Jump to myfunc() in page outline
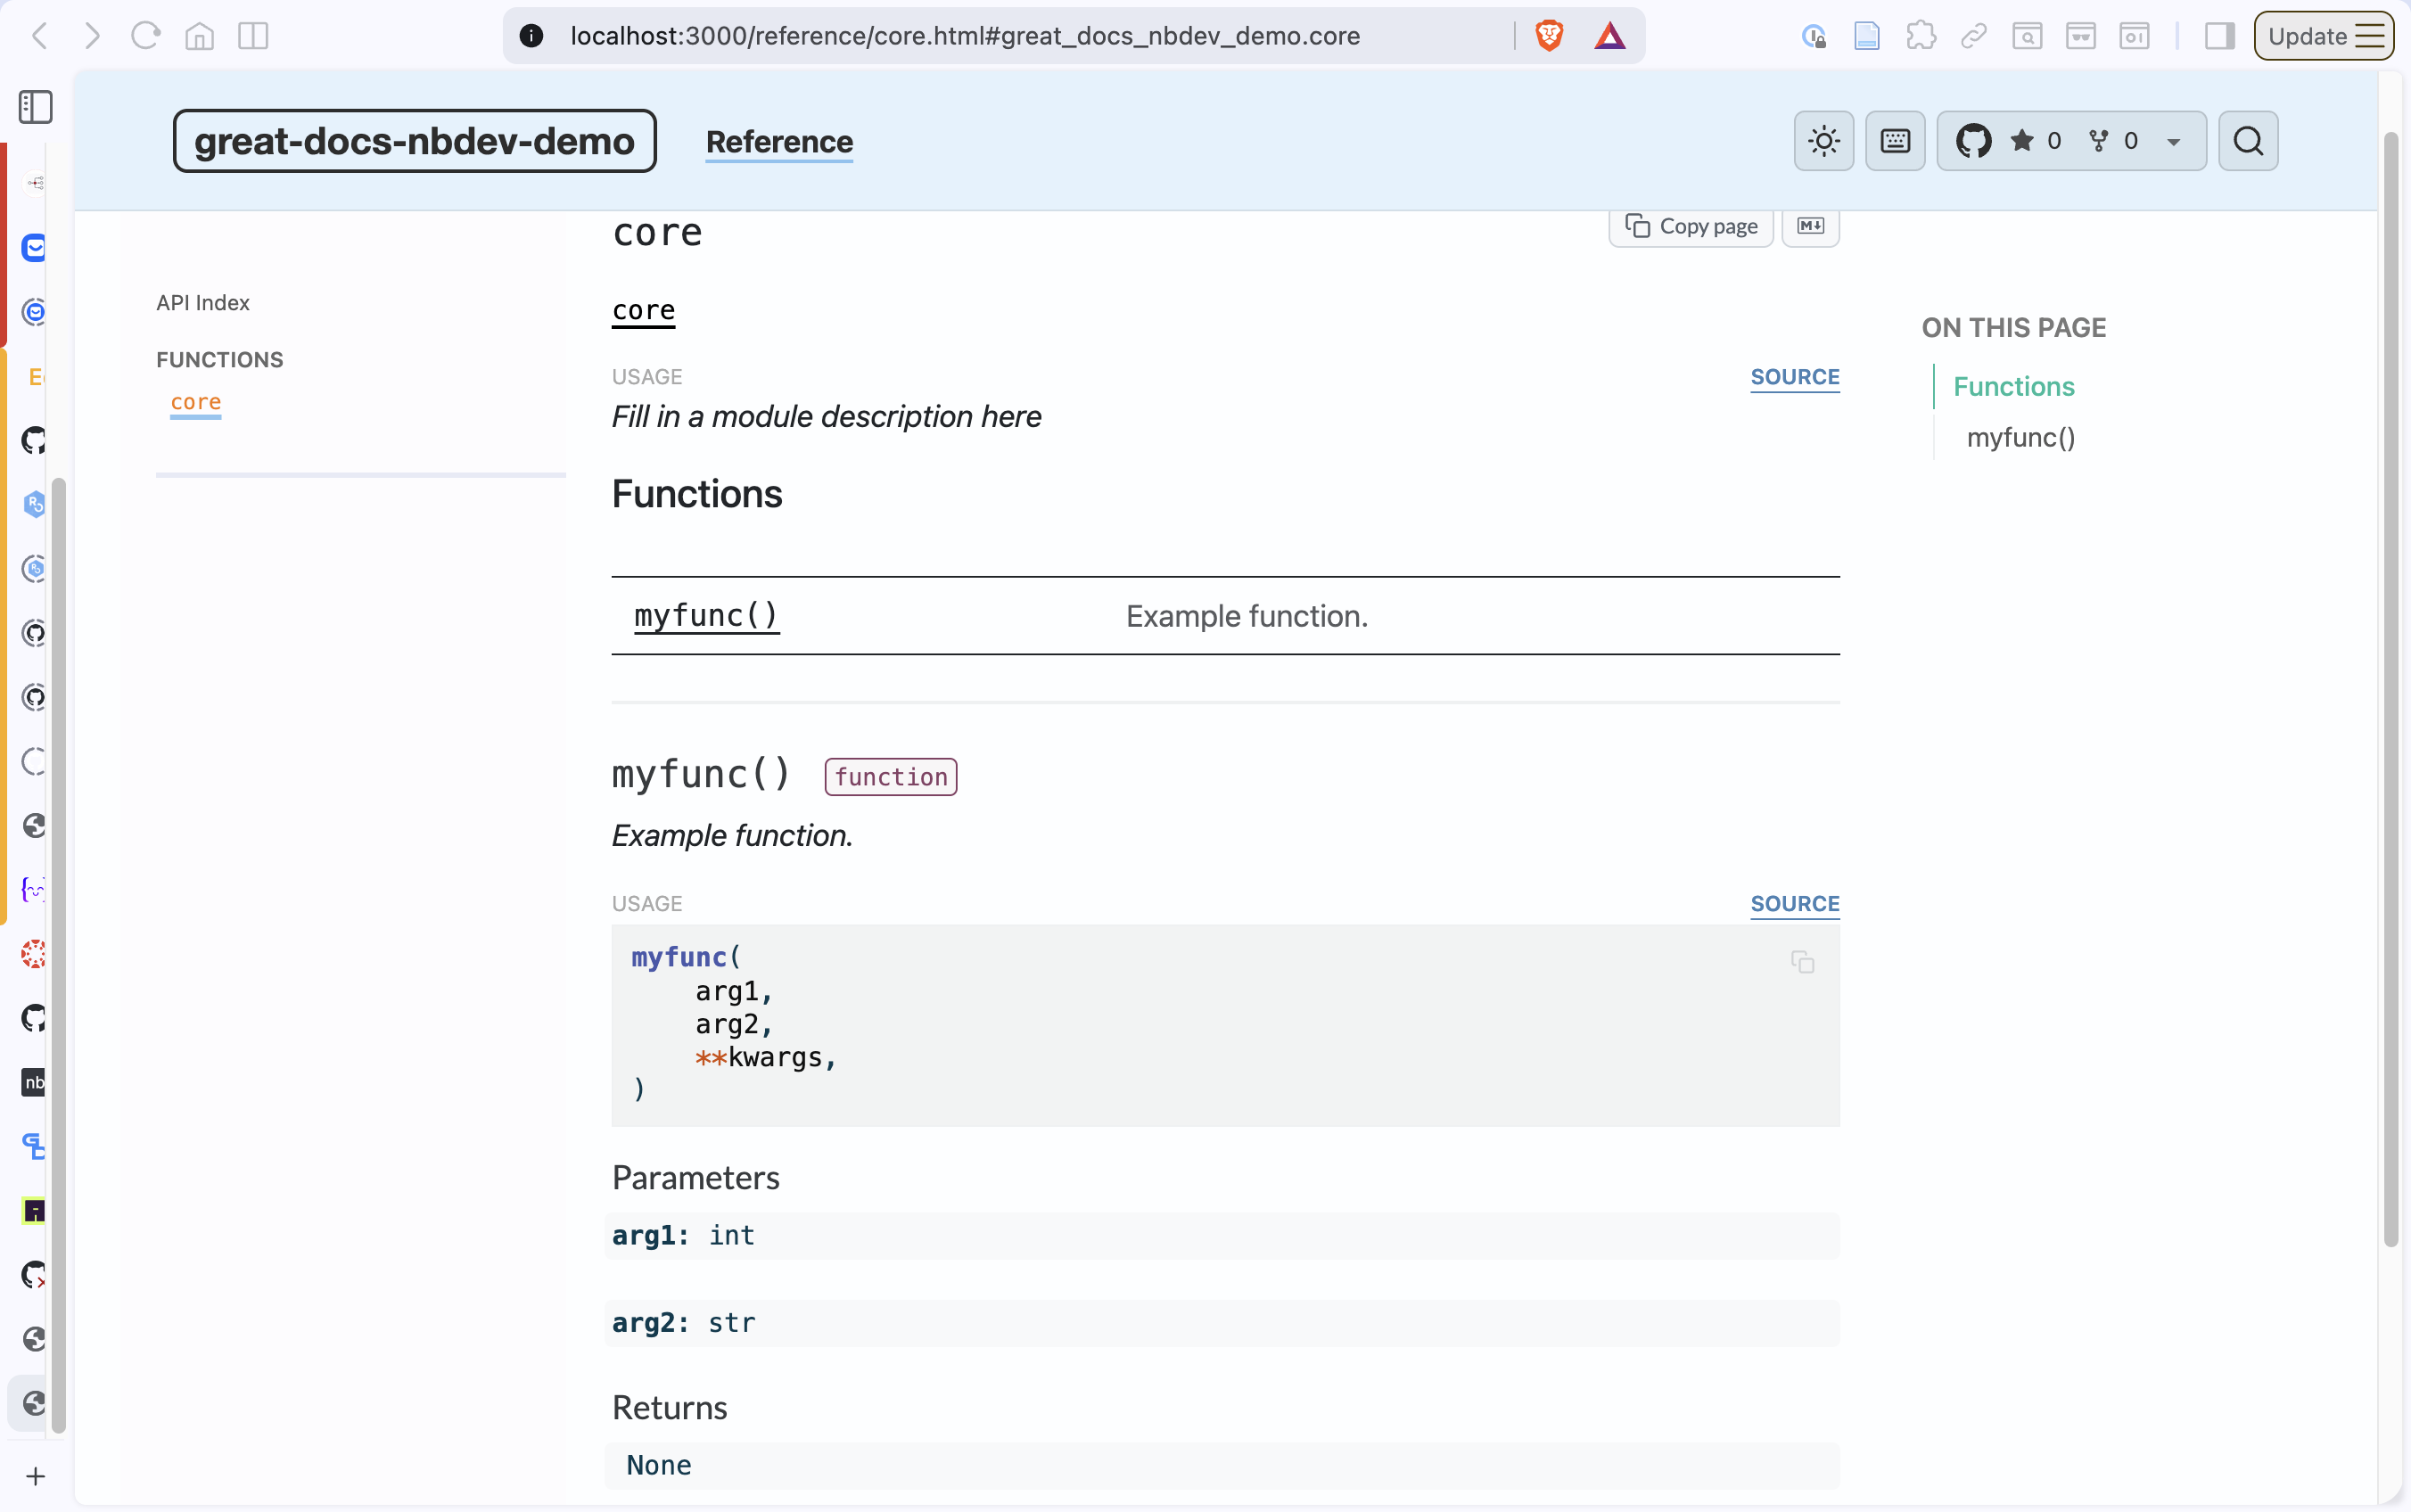This screenshot has height=1512, width=2411. pos(2020,437)
